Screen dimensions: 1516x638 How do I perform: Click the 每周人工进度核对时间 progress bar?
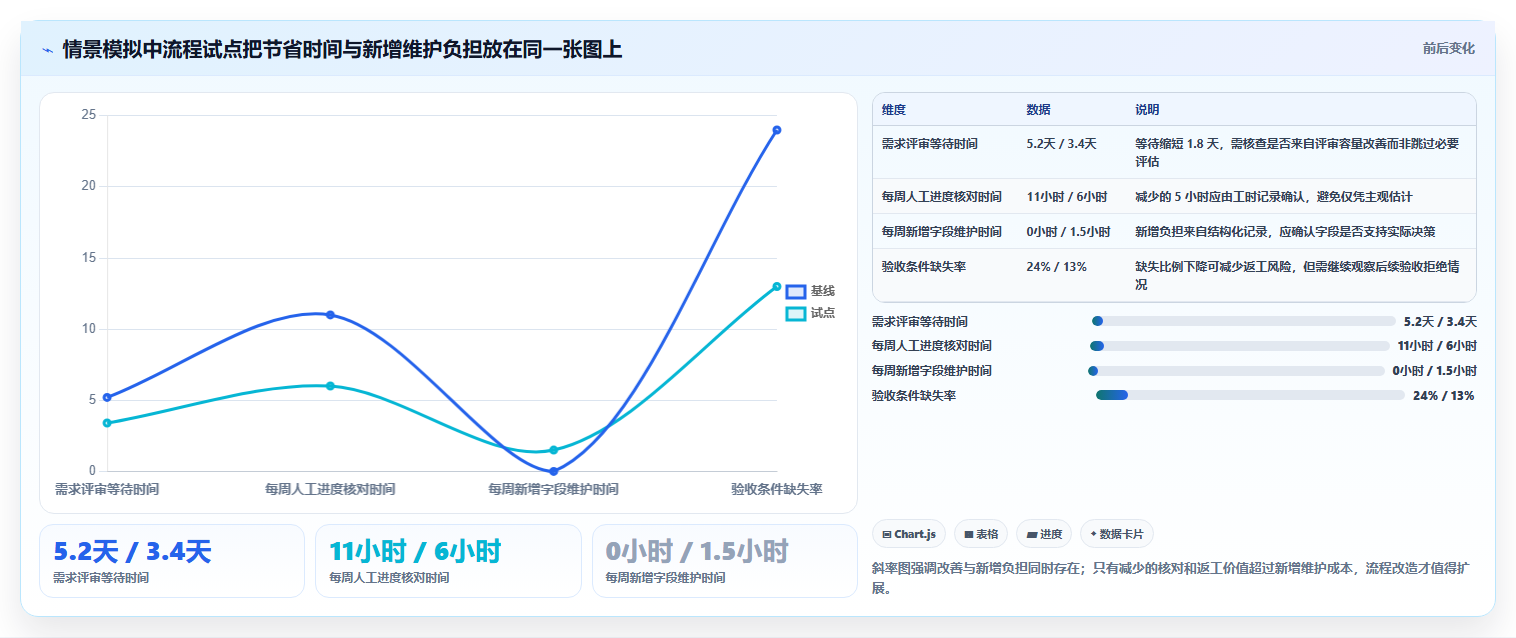(1239, 346)
